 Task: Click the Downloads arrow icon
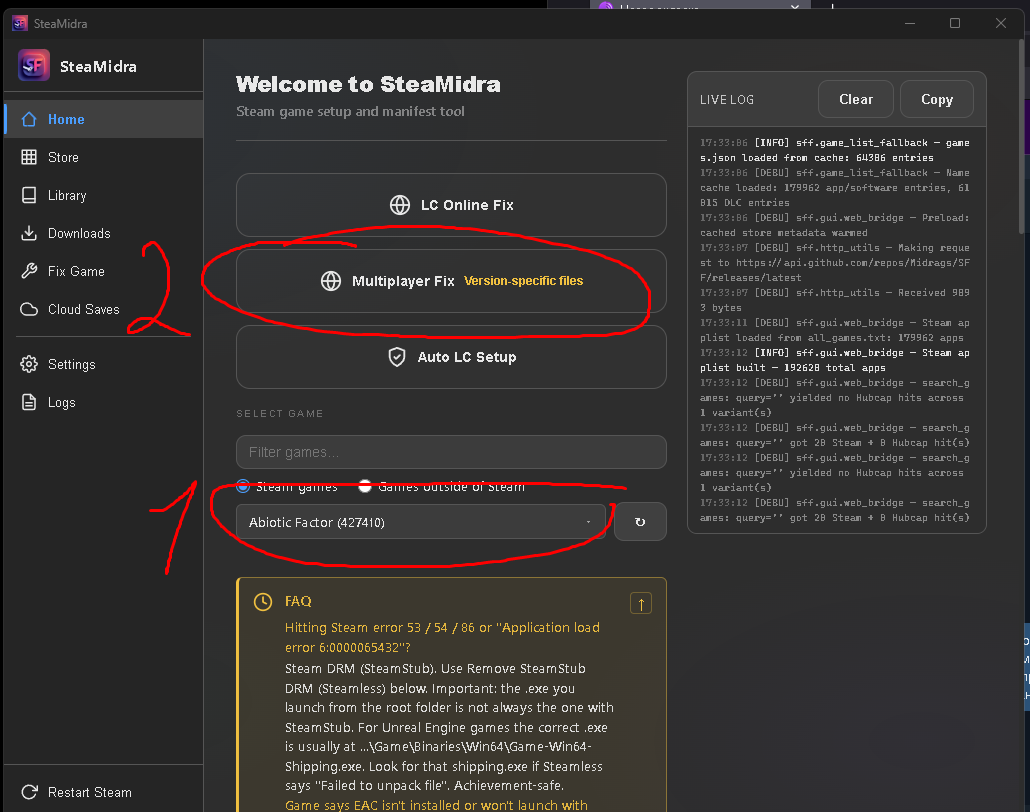point(29,233)
